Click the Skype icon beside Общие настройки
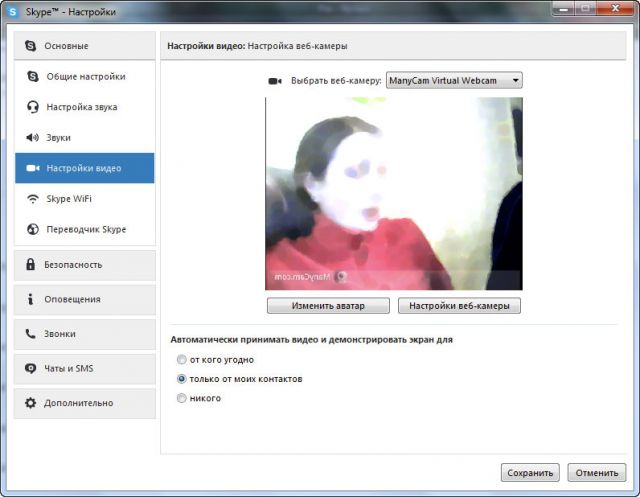 [33, 76]
